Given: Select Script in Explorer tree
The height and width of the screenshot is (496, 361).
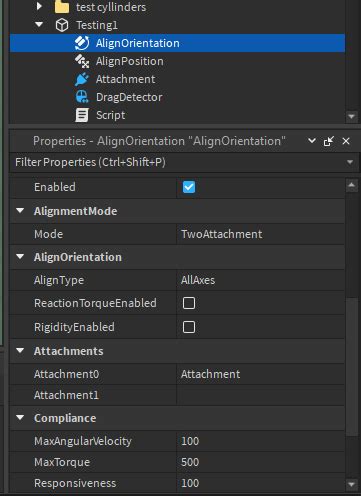Looking at the screenshot, I should (x=177, y=115).
